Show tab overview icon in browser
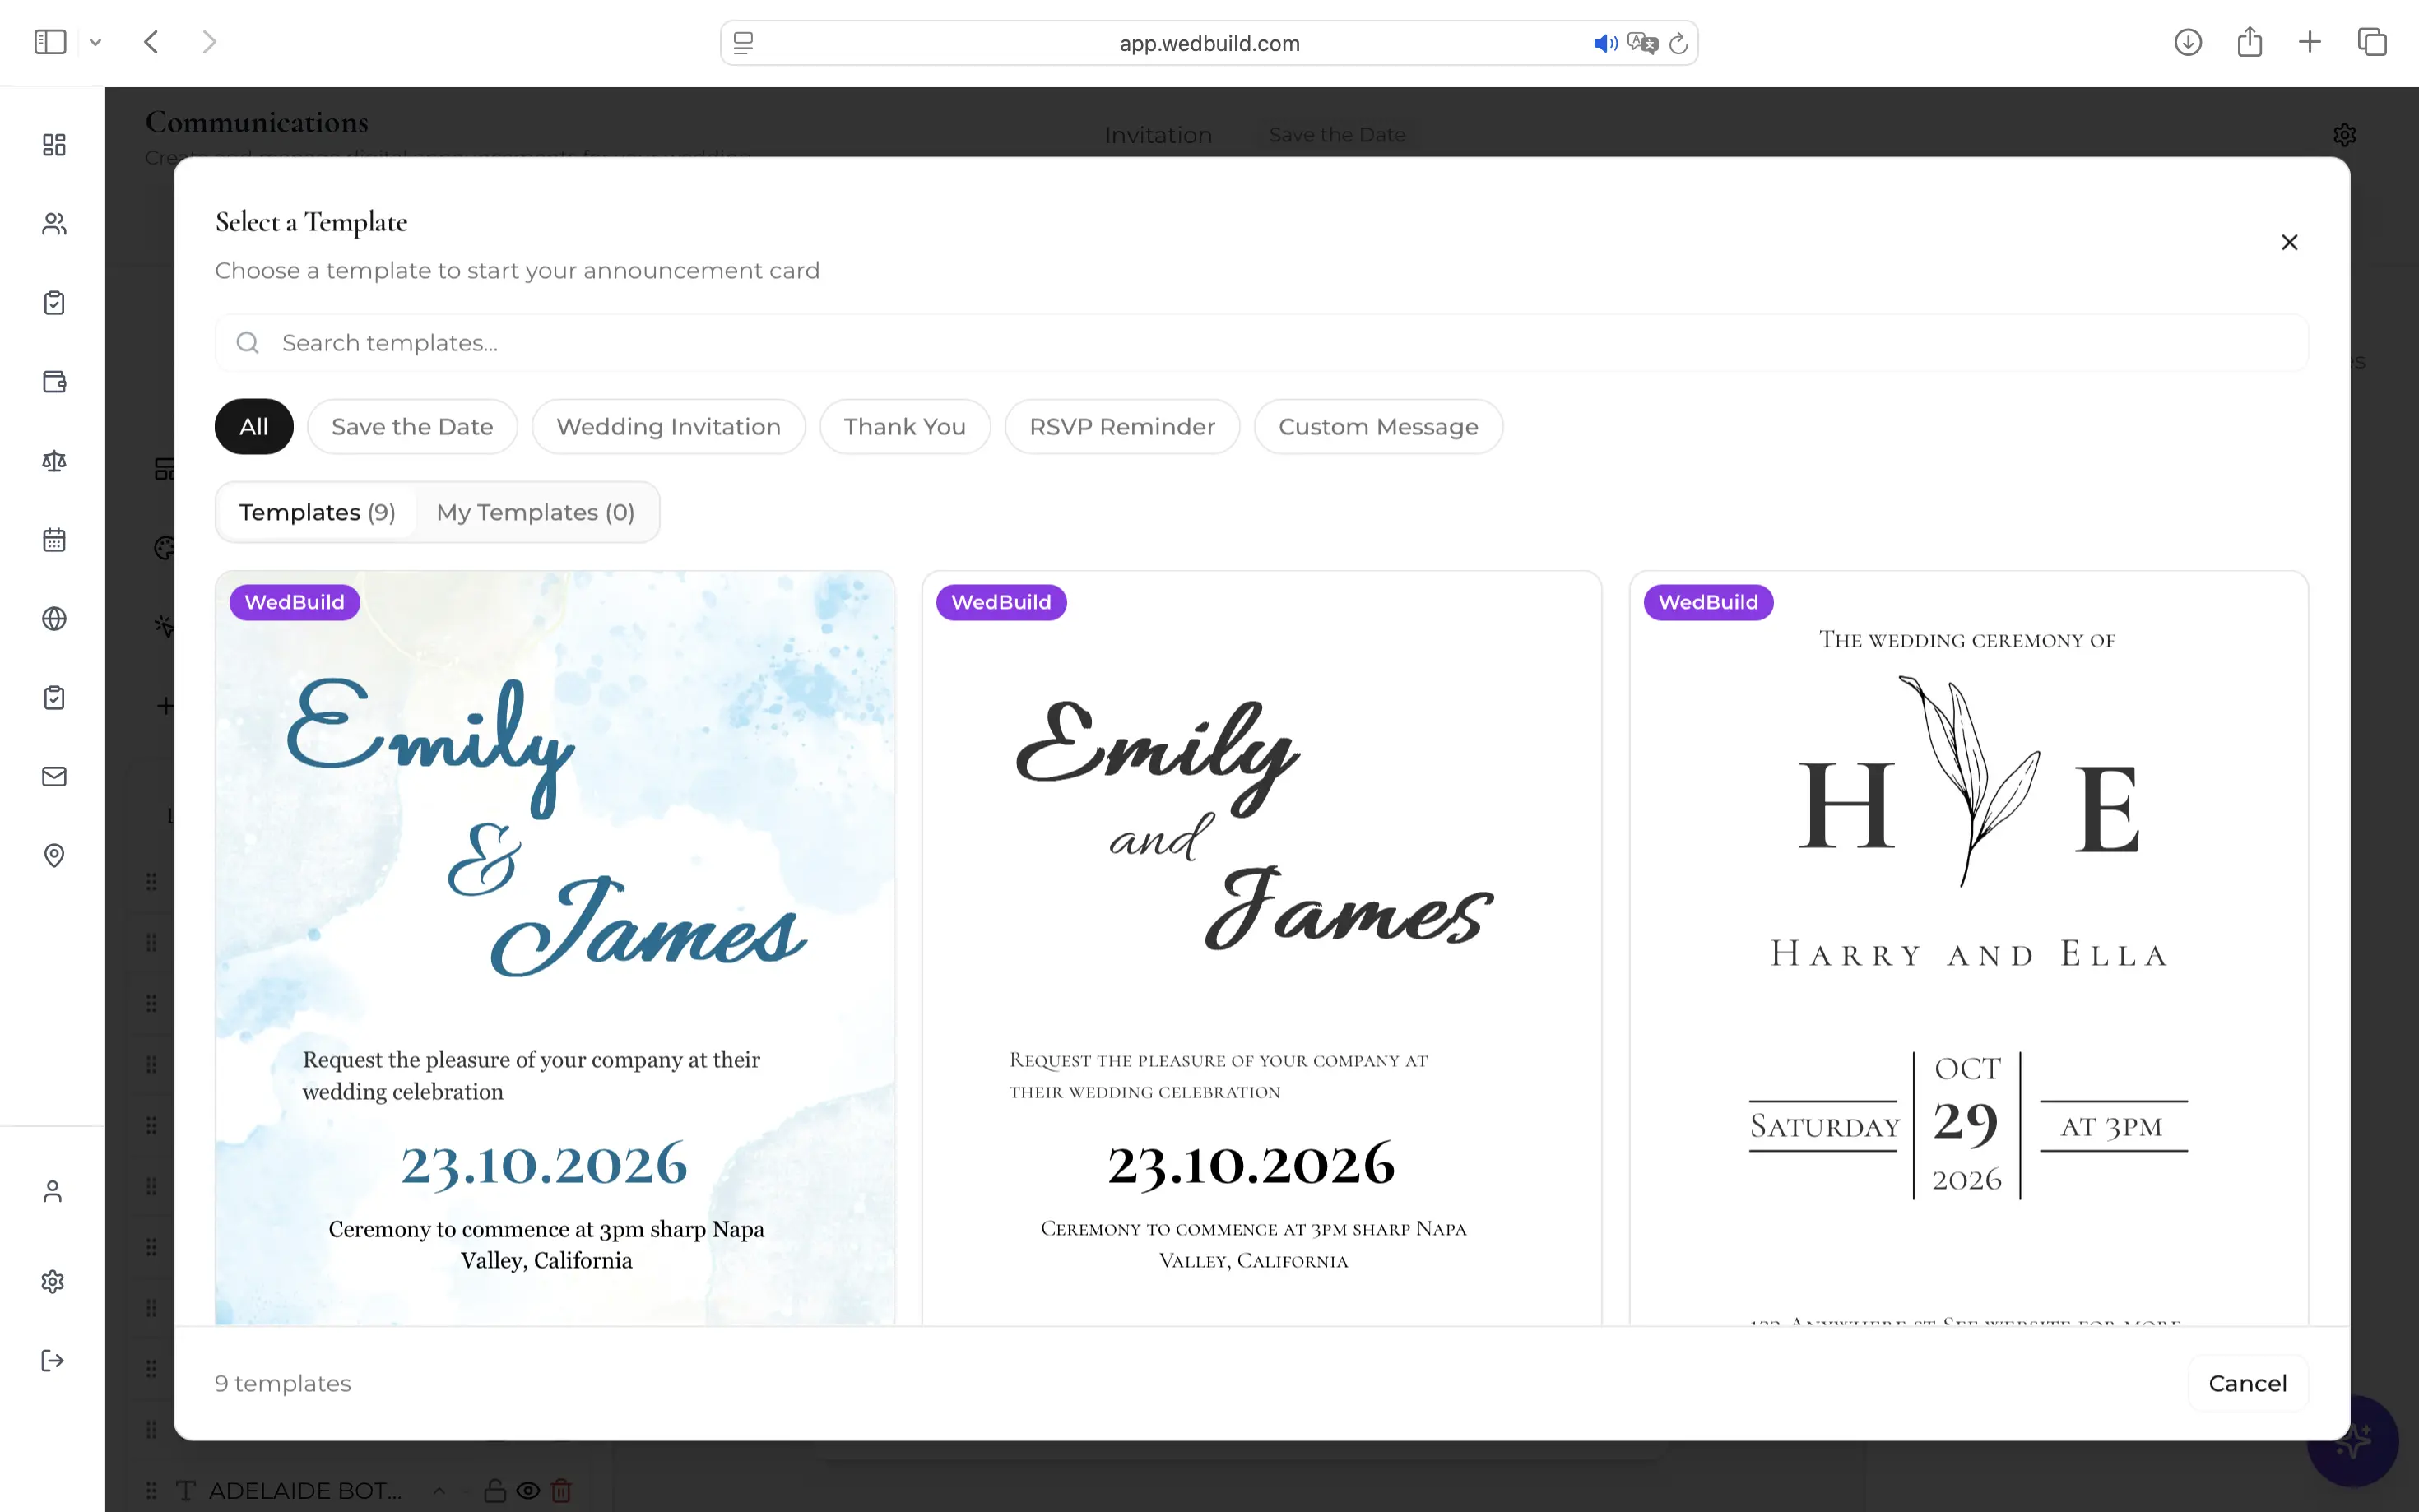 click(x=2372, y=42)
